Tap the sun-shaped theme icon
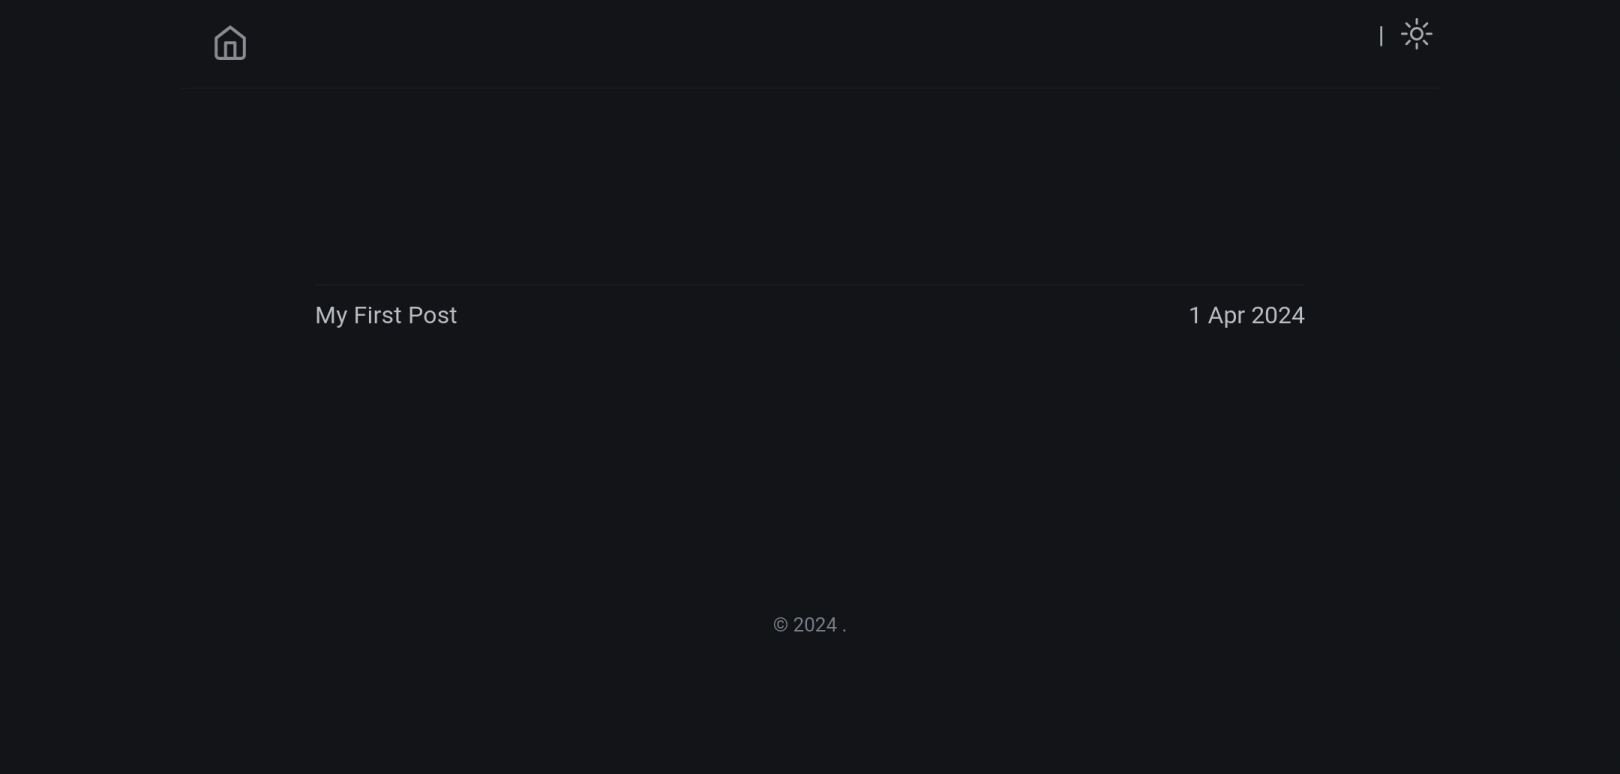The image size is (1620, 774). (1416, 34)
